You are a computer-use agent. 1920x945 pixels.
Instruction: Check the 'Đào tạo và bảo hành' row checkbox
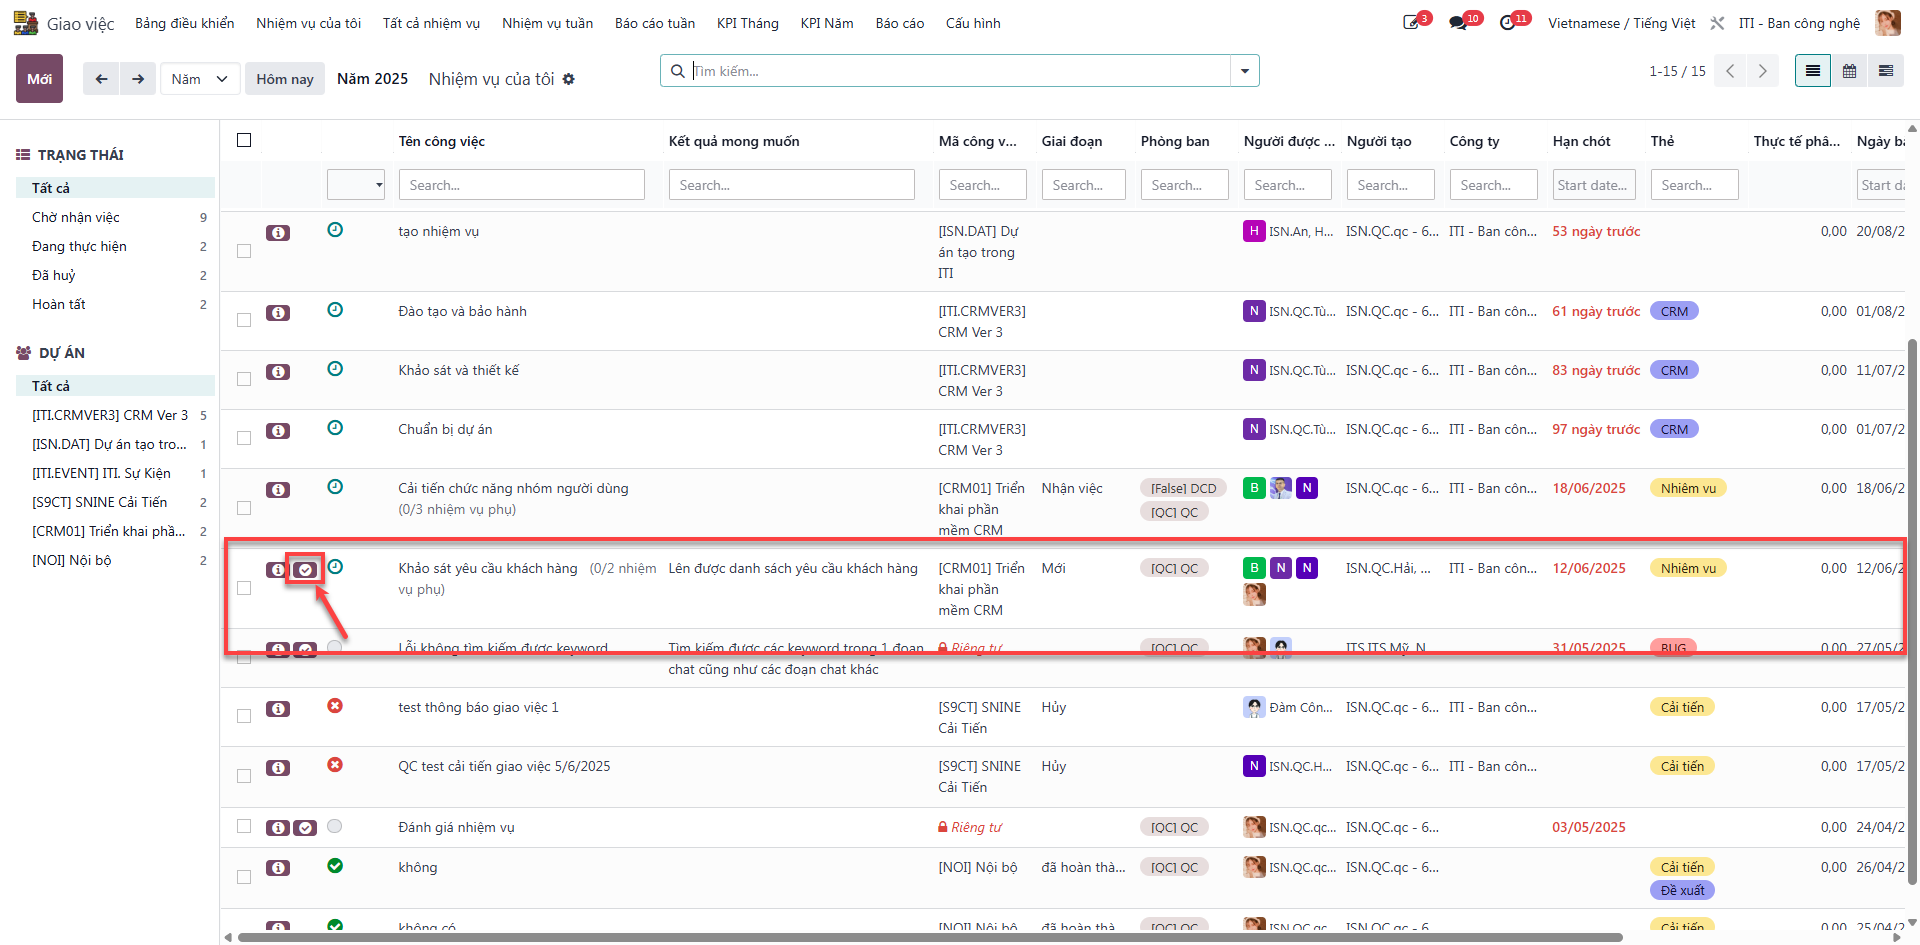point(244,320)
